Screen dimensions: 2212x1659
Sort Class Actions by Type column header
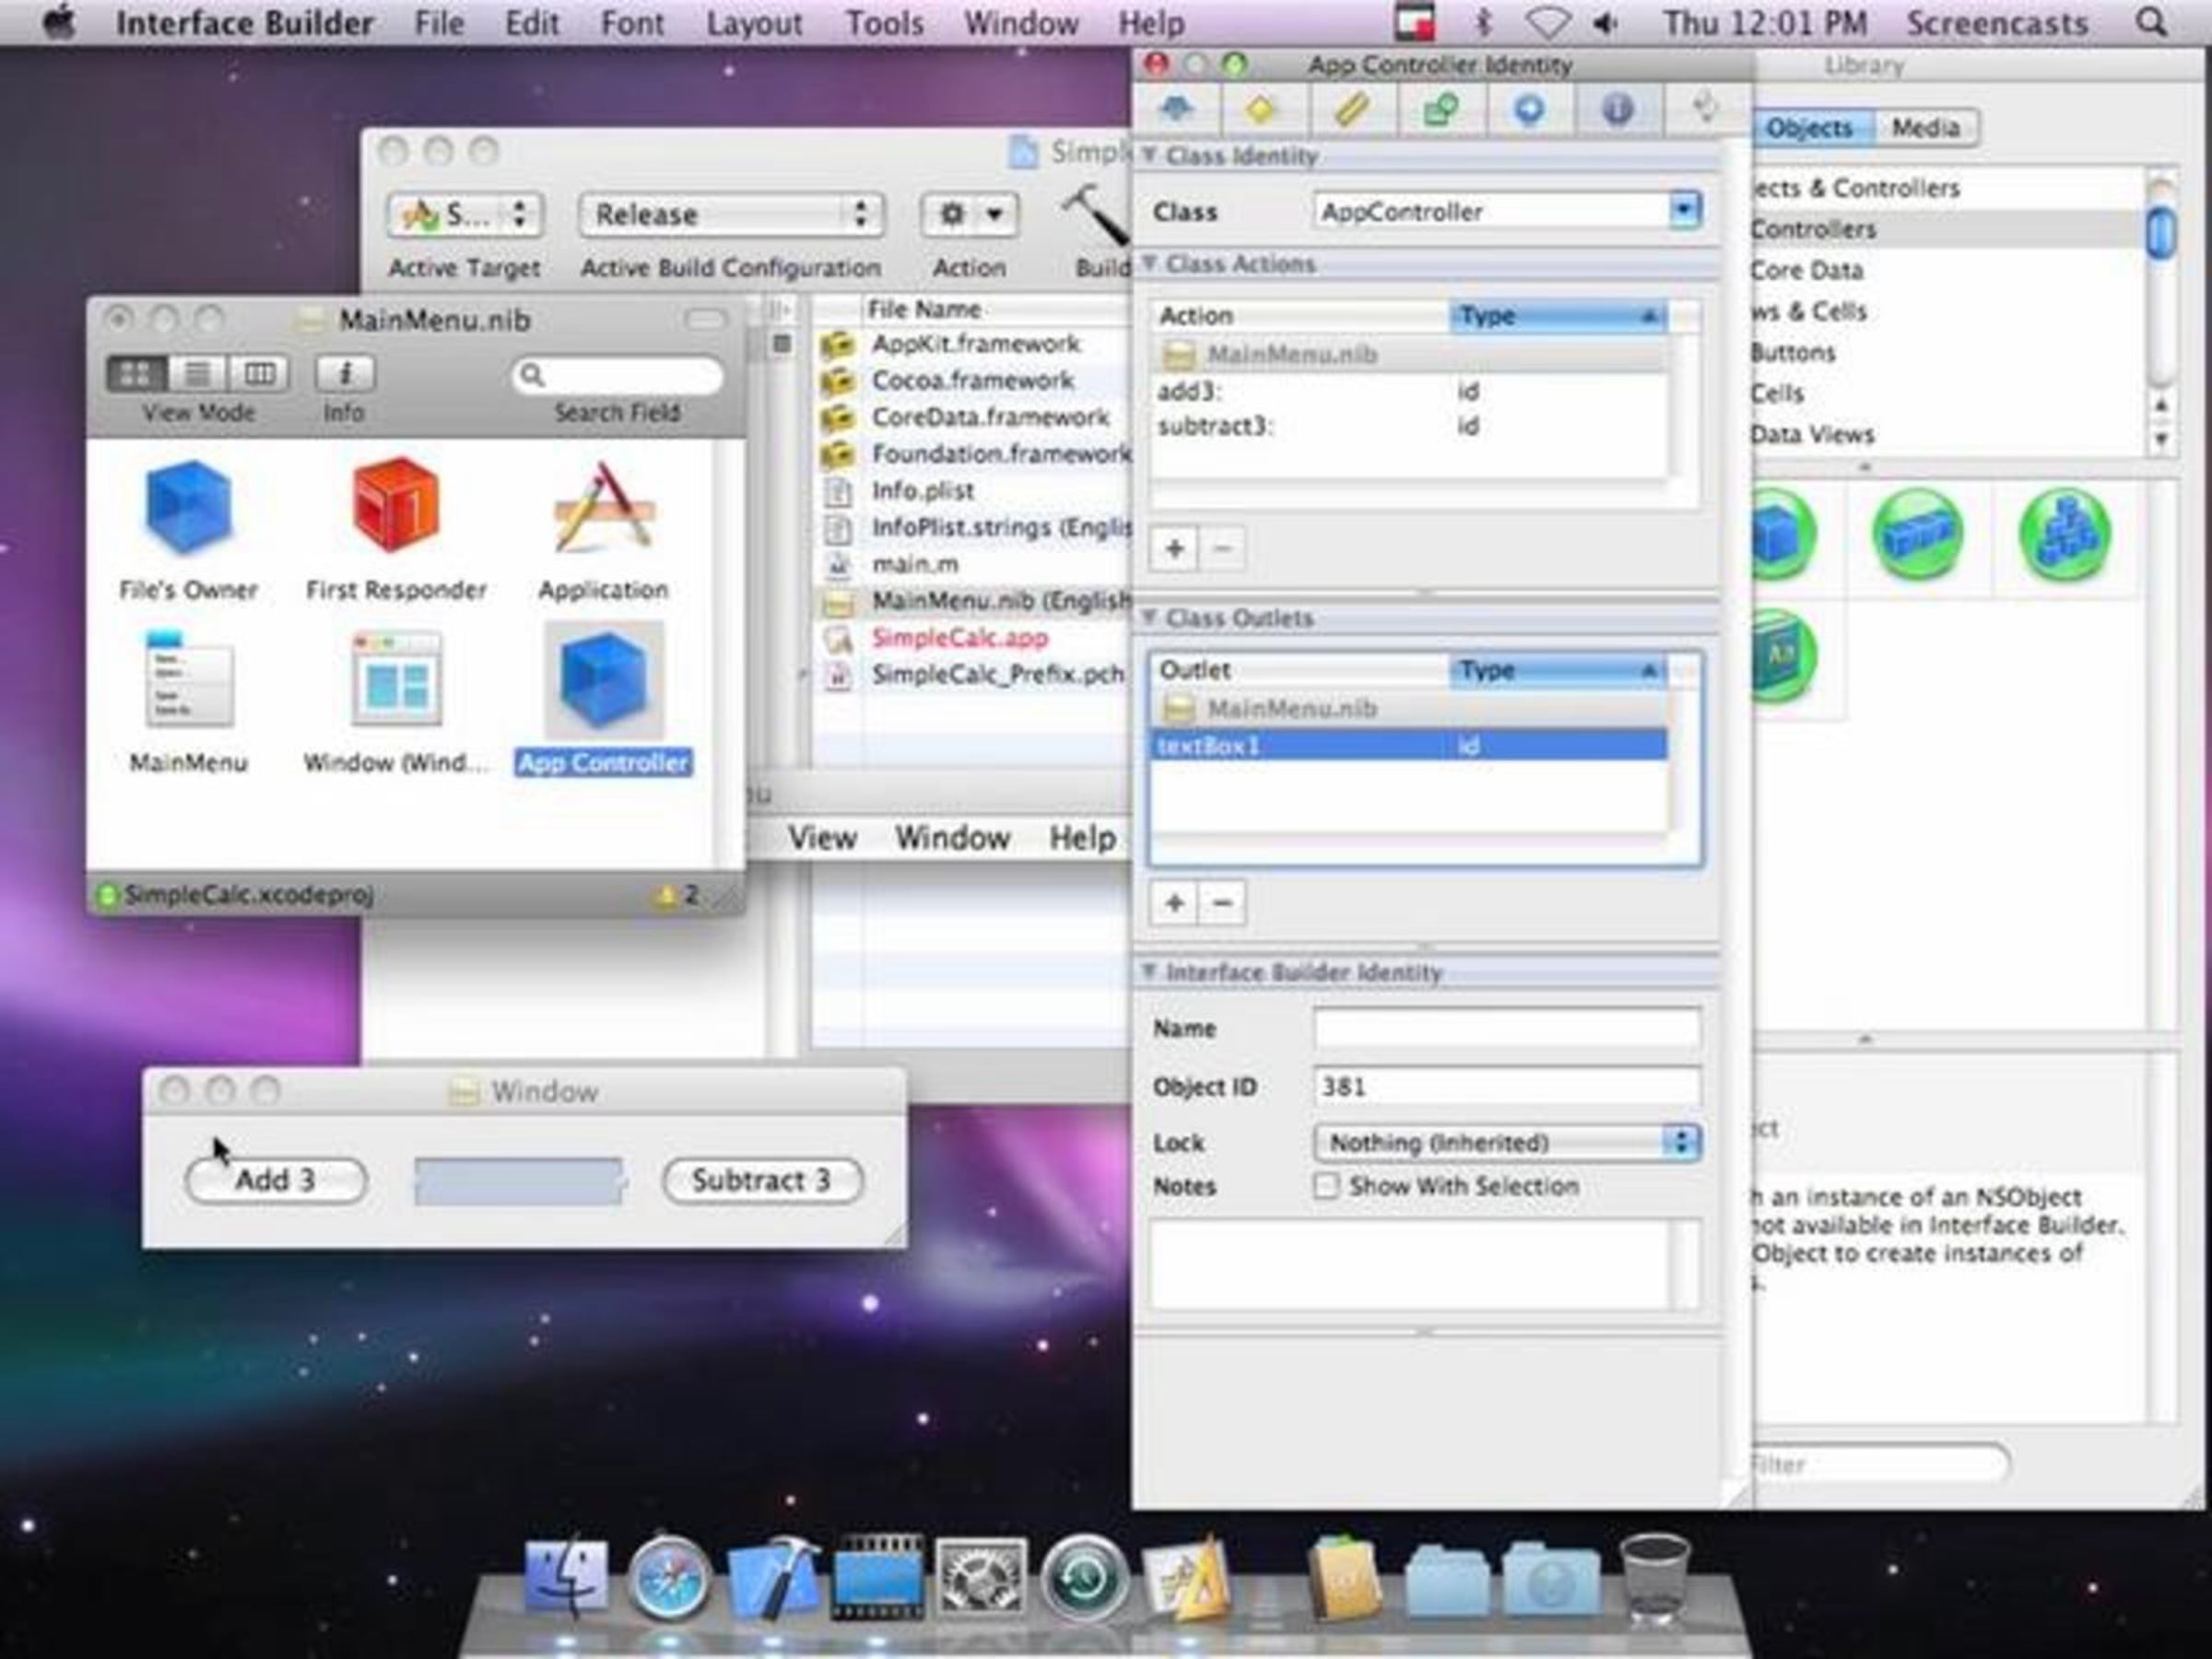(1556, 316)
